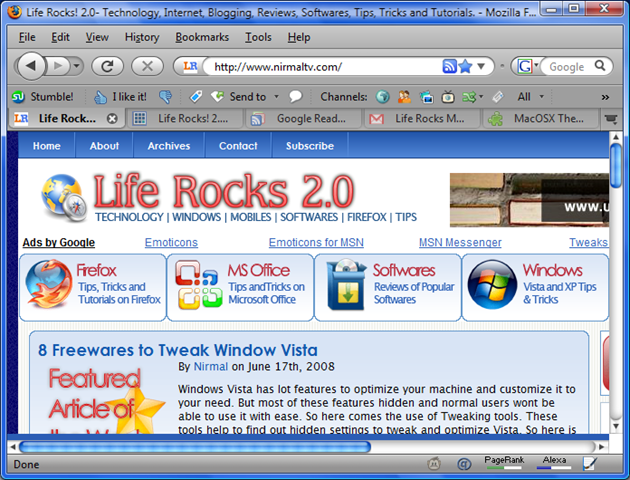Click the Home navigation link on site

click(47, 146)
